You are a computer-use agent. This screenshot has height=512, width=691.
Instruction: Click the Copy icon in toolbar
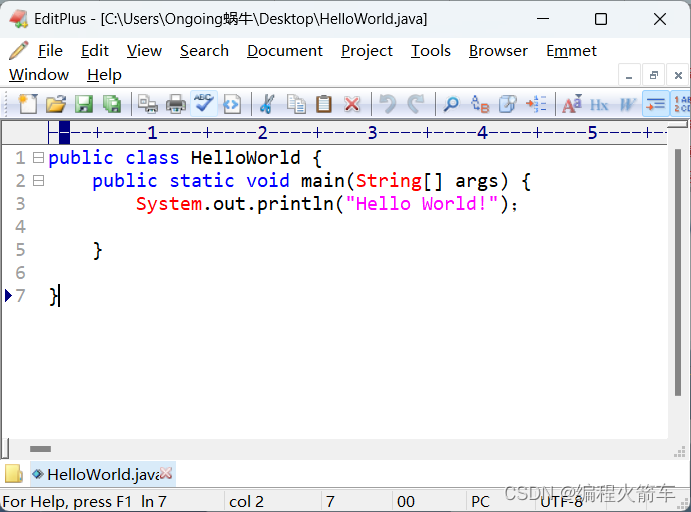click(x=296, y=104)
